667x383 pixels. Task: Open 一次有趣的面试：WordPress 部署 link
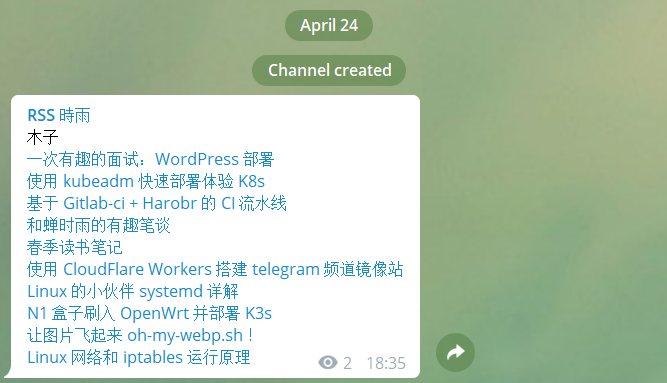[150, 159]
